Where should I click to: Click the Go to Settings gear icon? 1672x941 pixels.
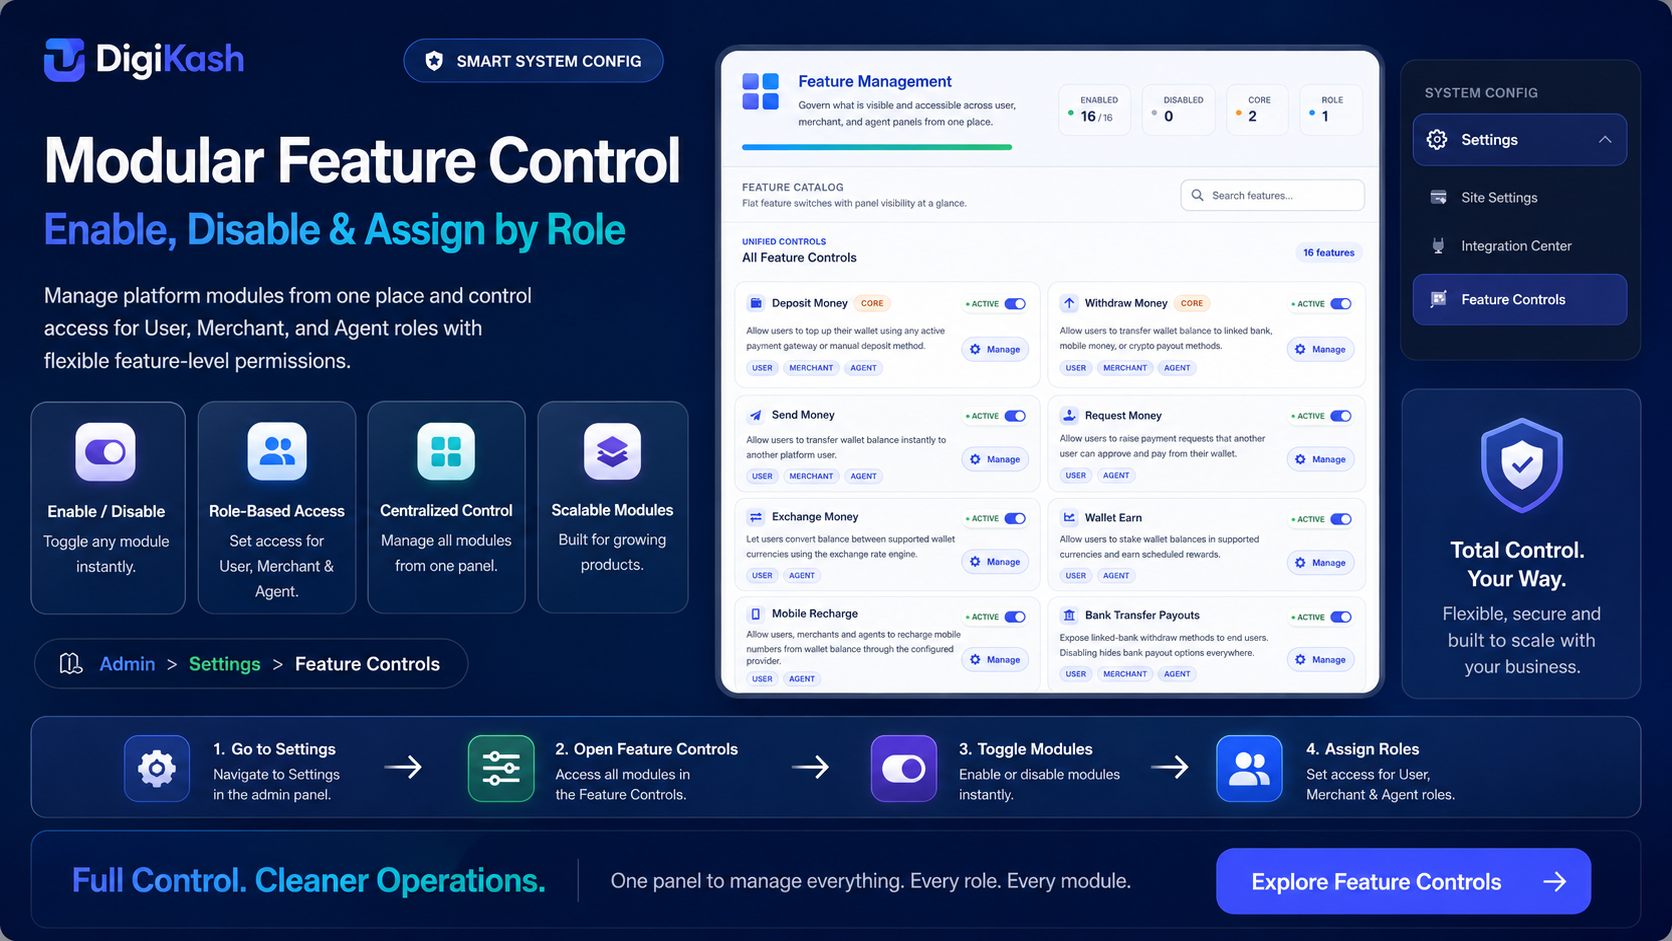pyautogui.click(x=157, y=768)
